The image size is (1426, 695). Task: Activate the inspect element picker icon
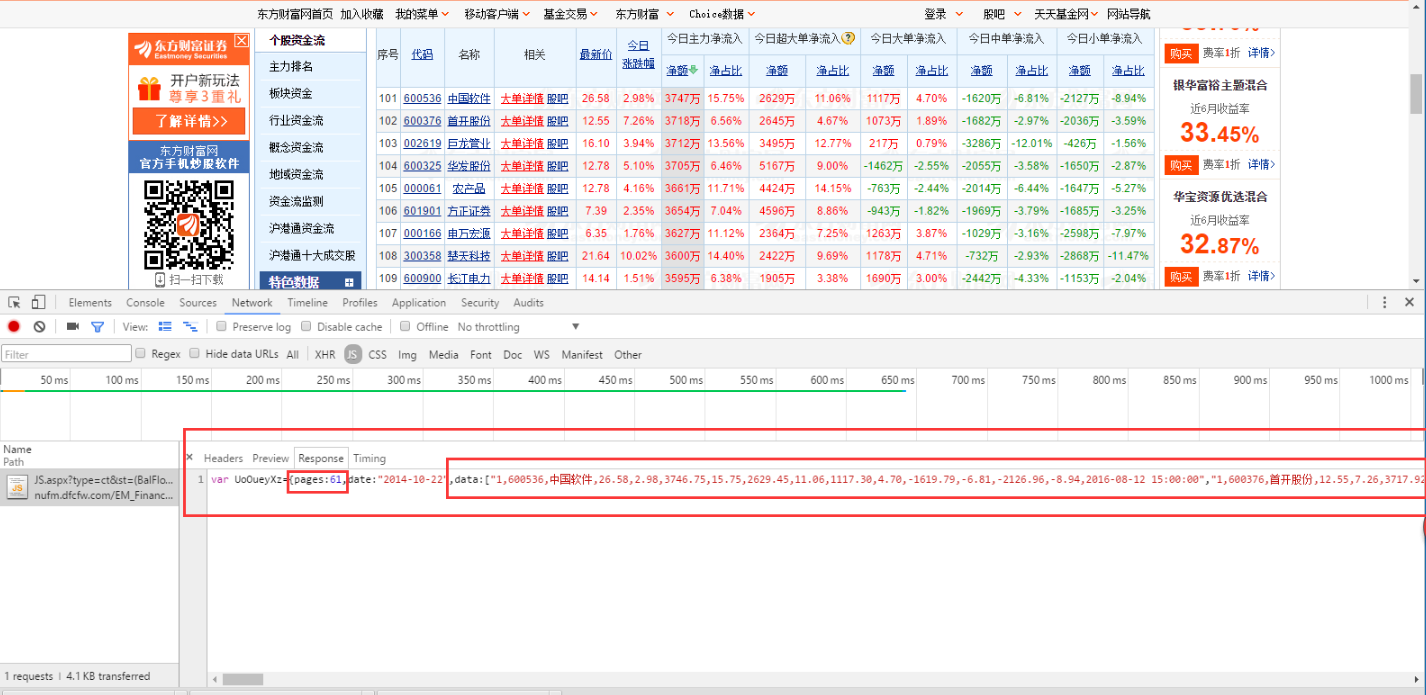click(x=15, y=302)
